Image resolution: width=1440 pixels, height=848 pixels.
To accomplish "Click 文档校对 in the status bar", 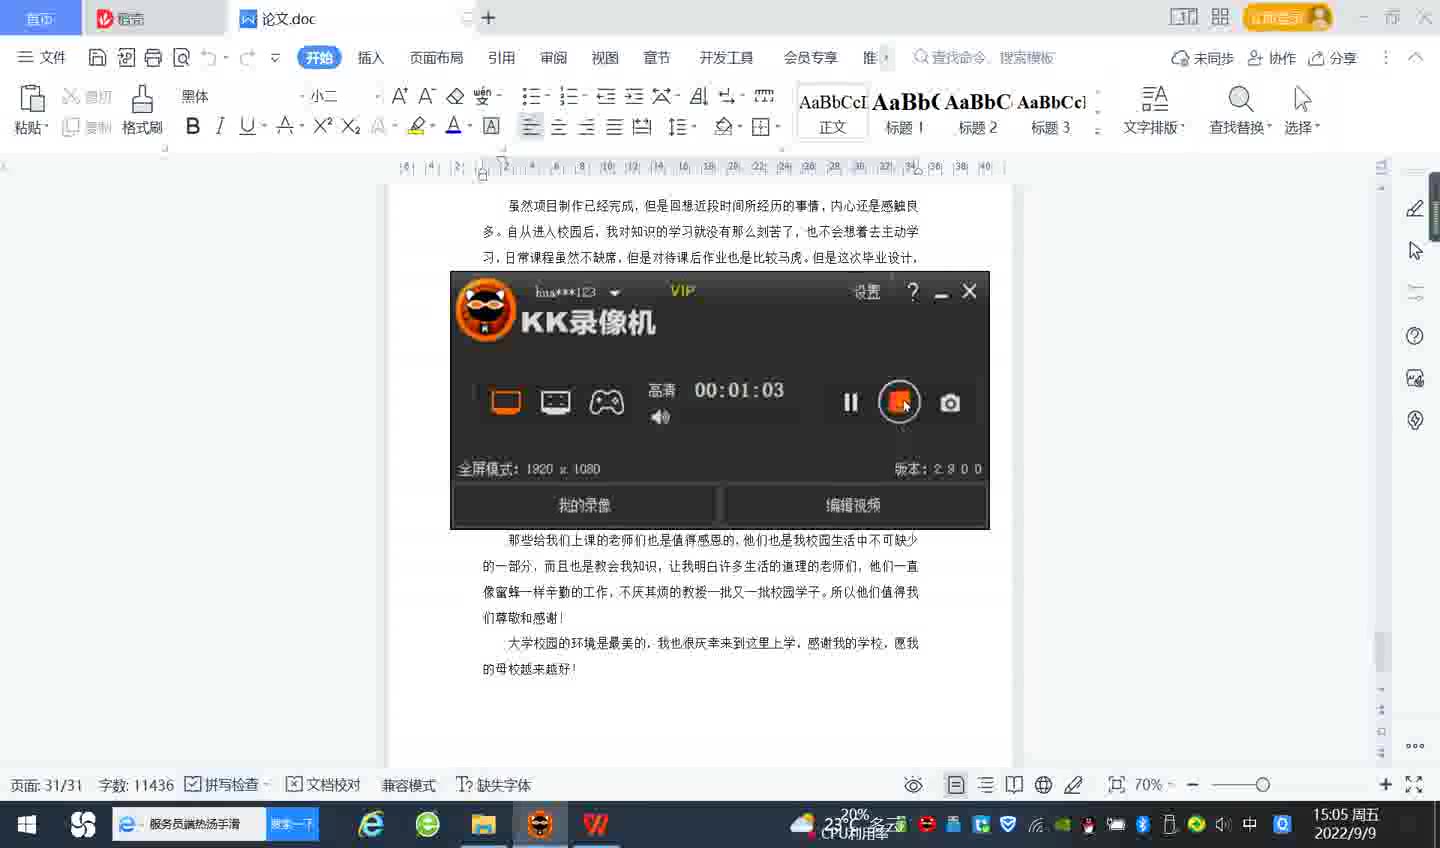I will pos(323,785).
